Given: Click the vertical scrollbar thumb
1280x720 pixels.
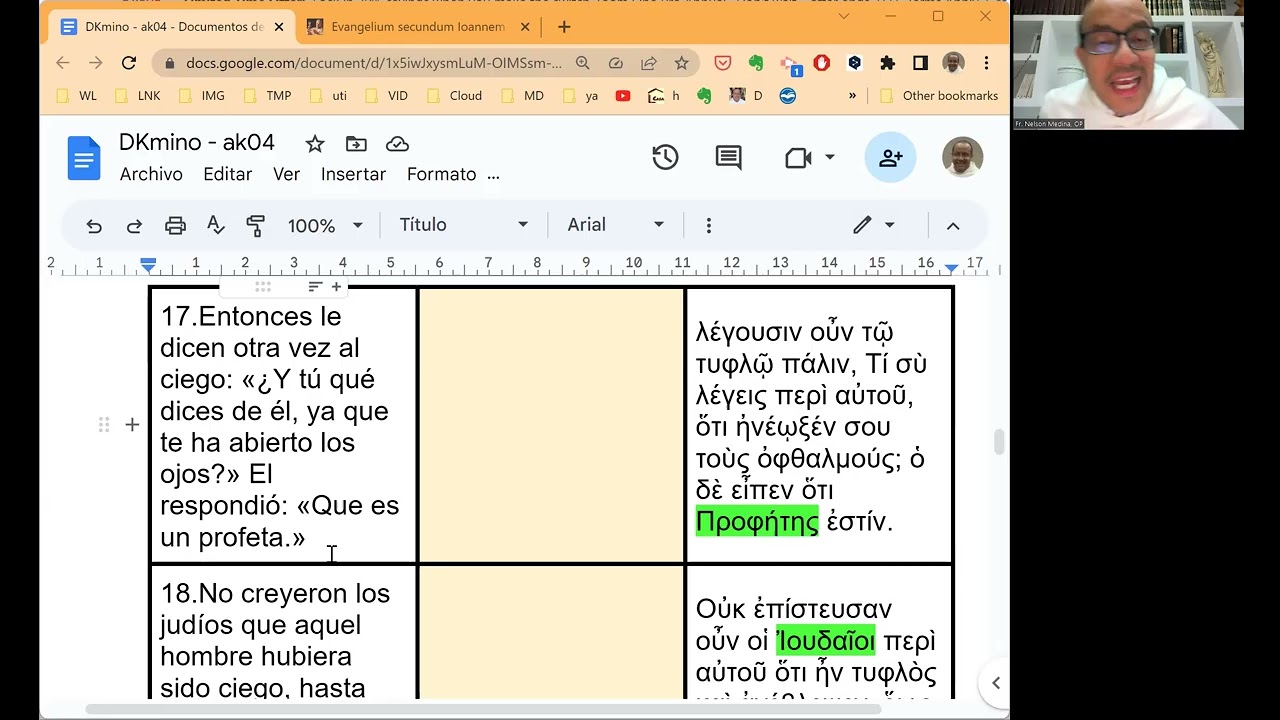Looking at the screenshot, I should click(x=998, y=443).
